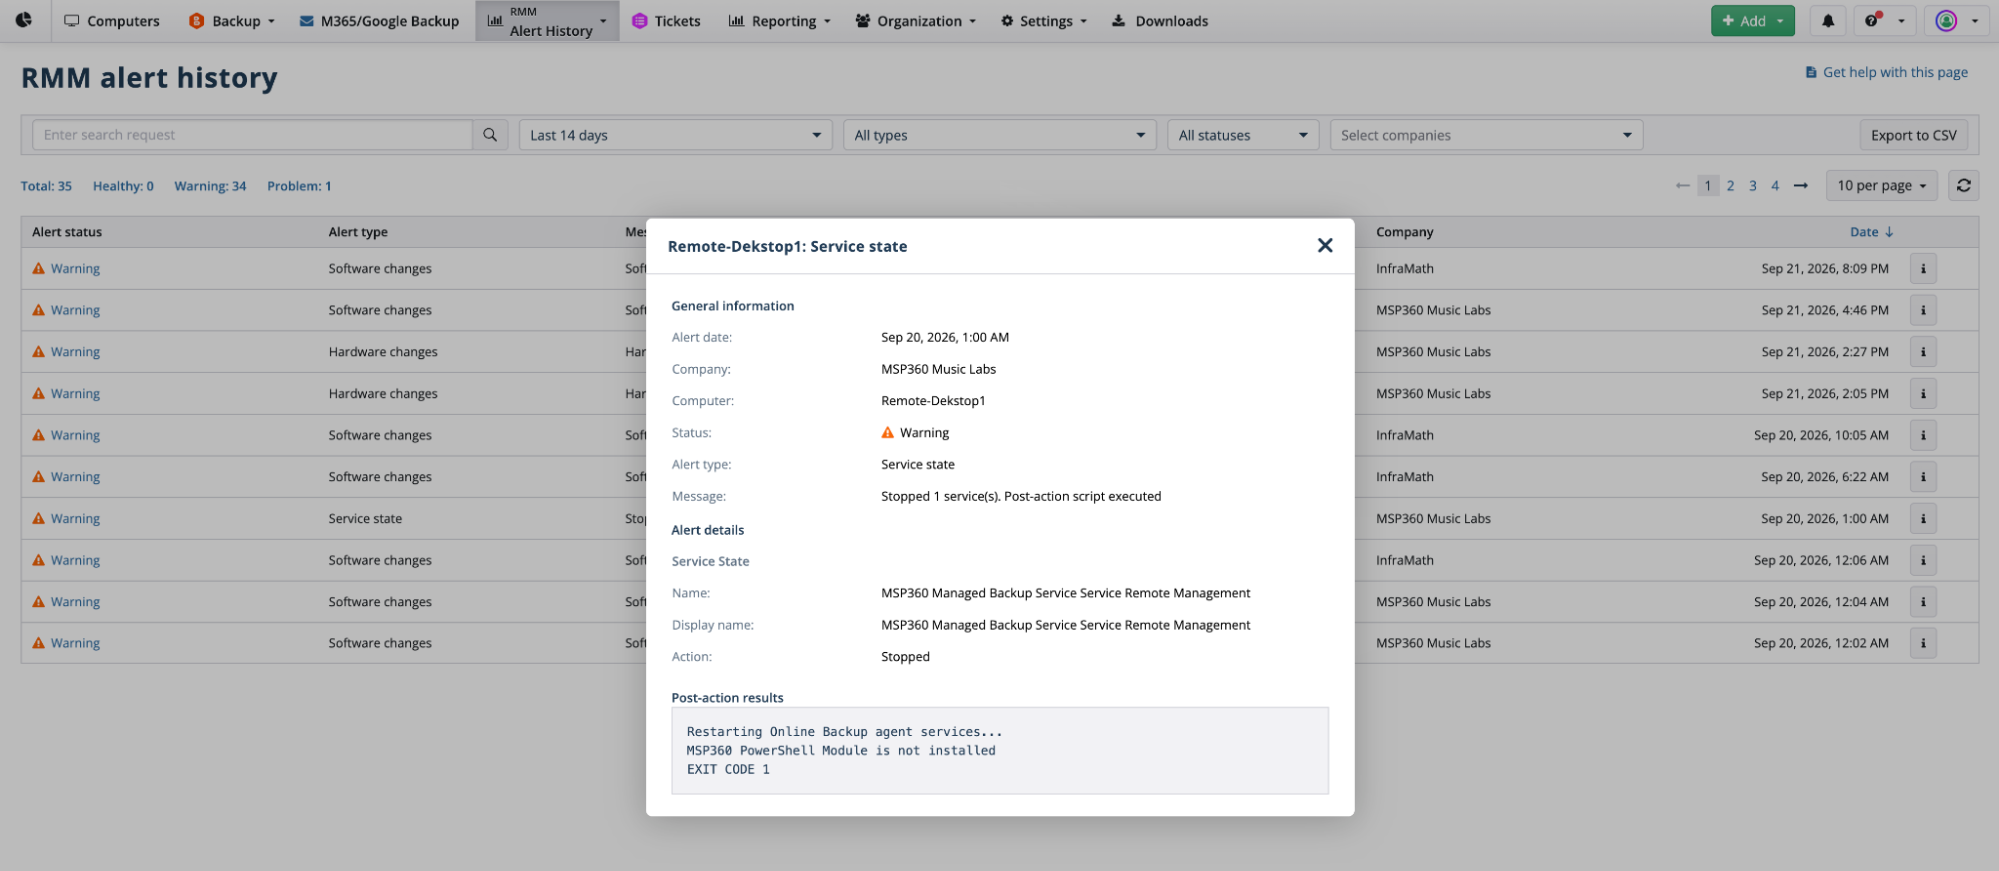Open info icon for Sep 20, 1:00 AM alert
Image resolution: width=1999 pixels, height=871 pixels.
(x=1923, y=519)
